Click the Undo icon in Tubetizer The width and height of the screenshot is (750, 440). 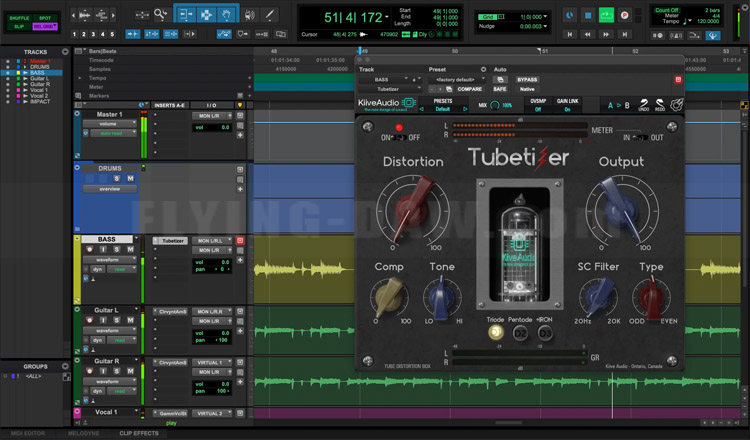point(644,105)
